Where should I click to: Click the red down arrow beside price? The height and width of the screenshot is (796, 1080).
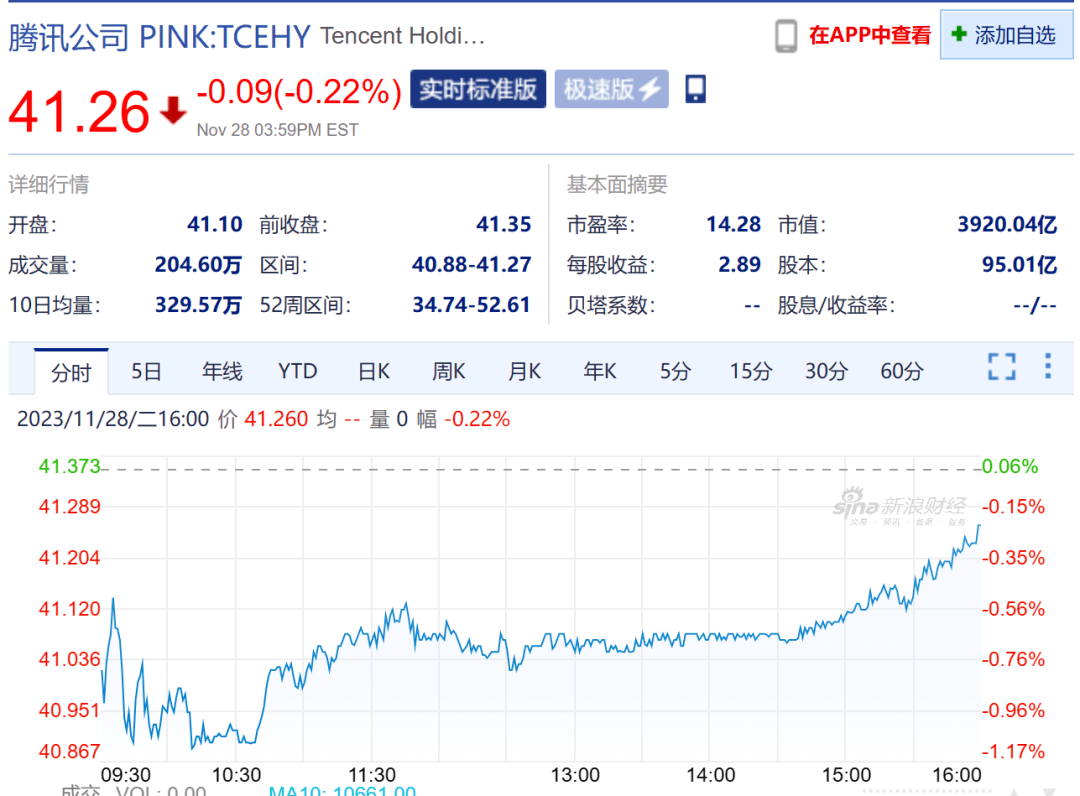coord(173,110)
